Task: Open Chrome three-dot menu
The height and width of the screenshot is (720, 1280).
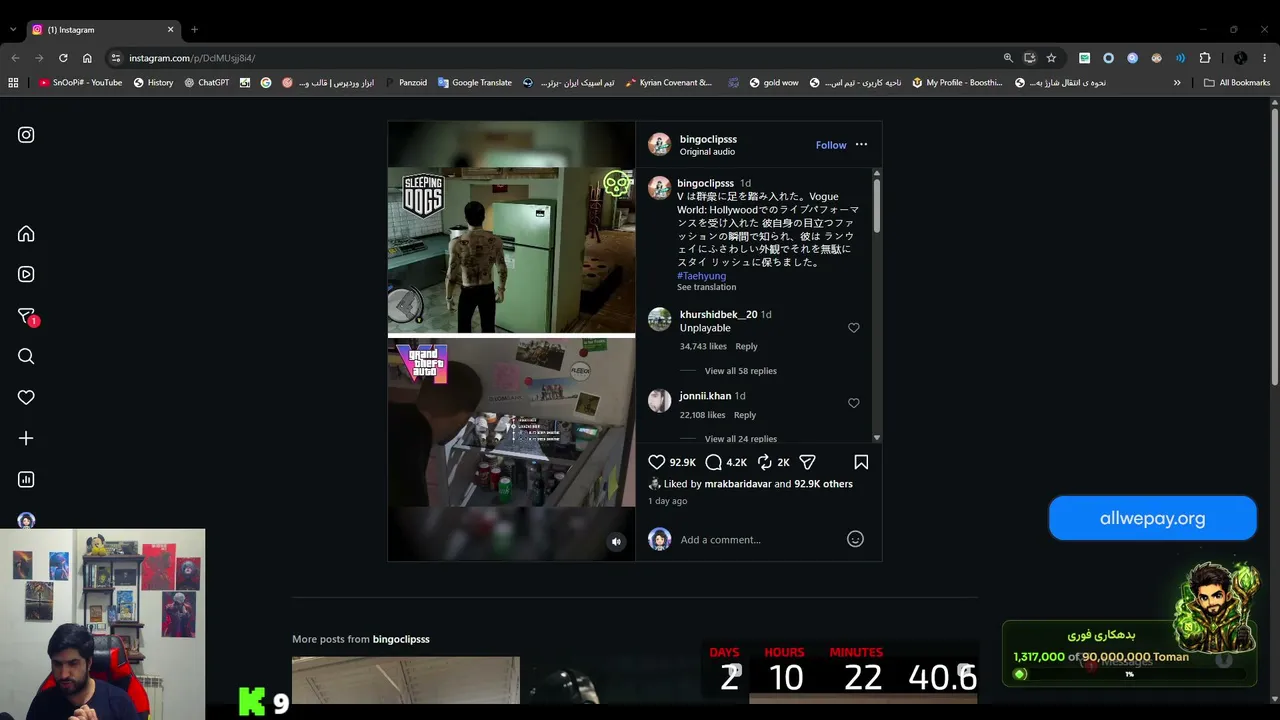Action: 1265,58
